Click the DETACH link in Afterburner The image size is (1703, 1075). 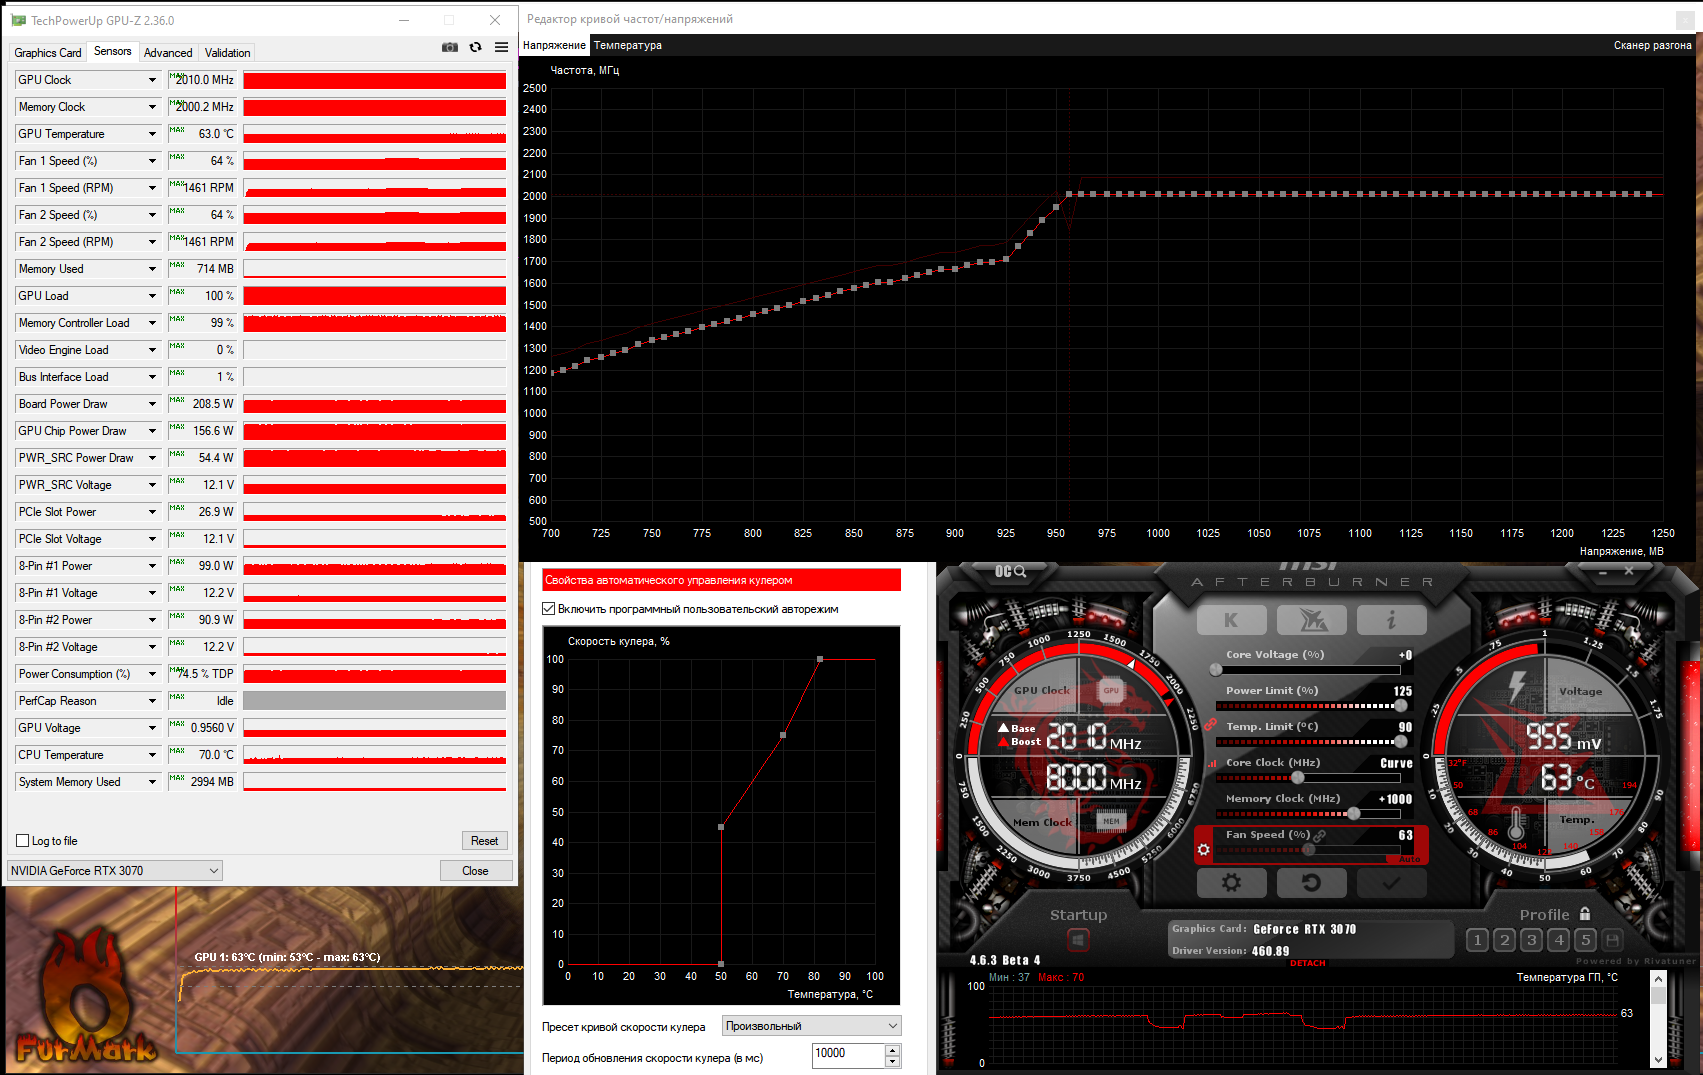1307,963
